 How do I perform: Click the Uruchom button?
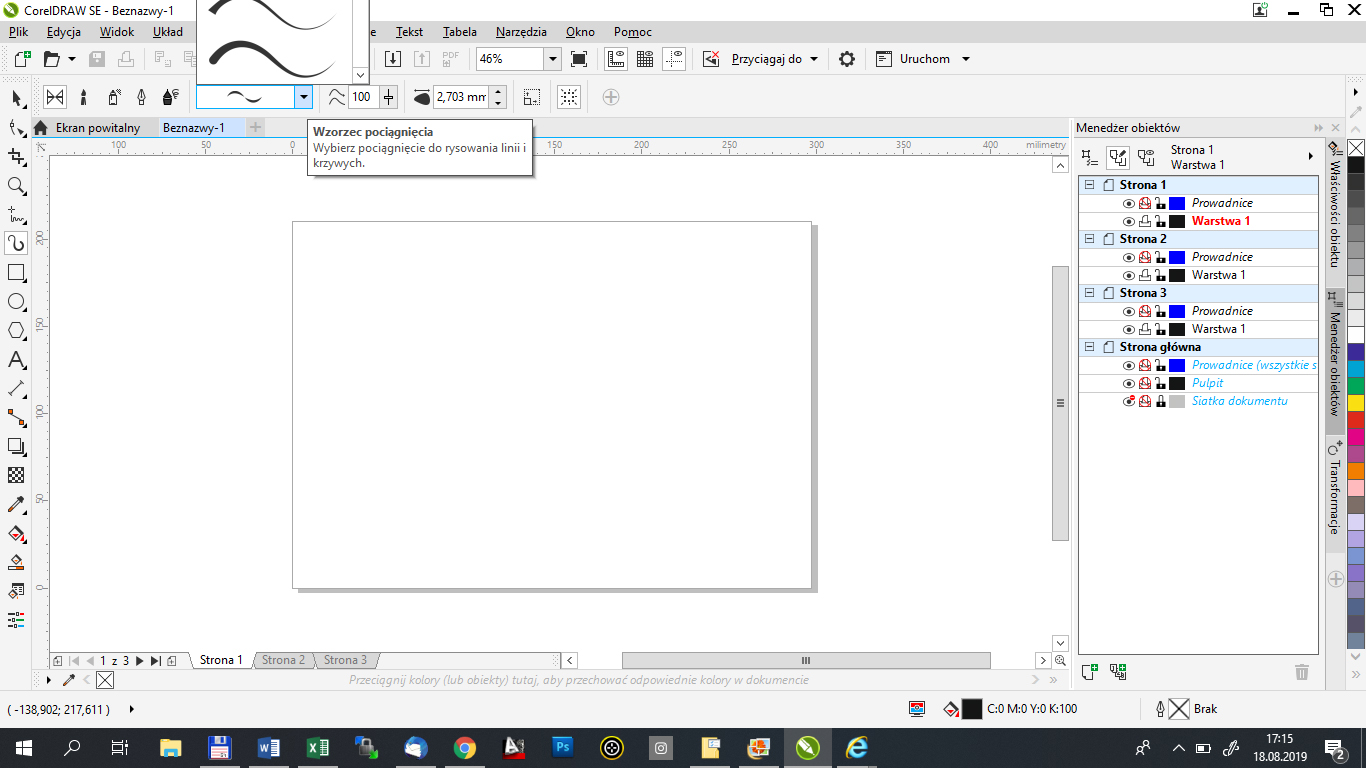924,59
